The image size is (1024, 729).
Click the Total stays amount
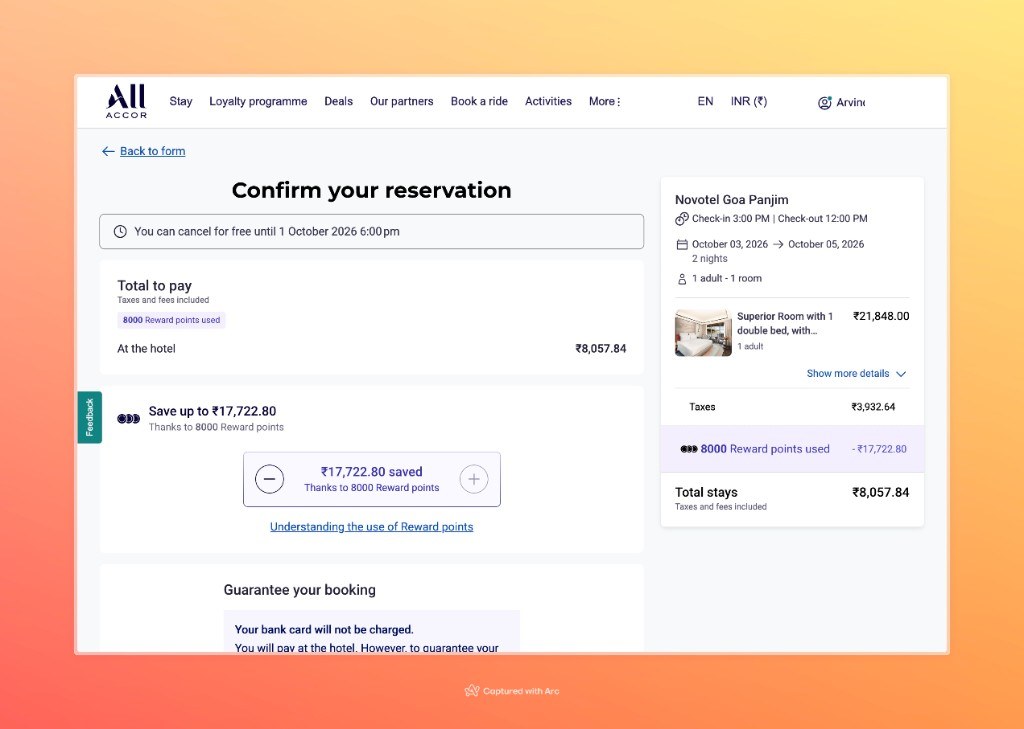pyautogui.click(x=880, y=493)
